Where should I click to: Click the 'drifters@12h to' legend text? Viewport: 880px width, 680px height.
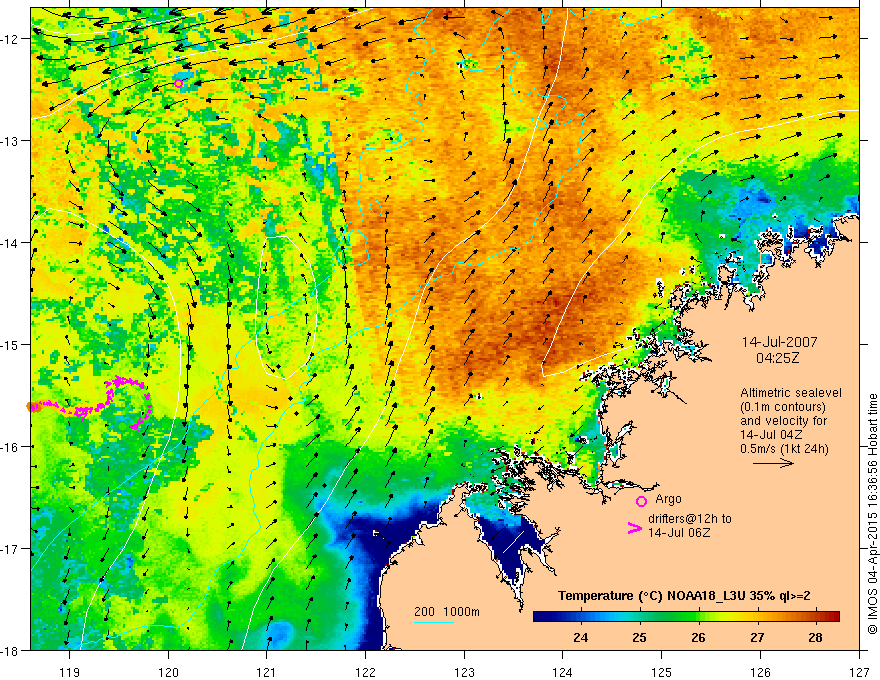coord(690,519)
